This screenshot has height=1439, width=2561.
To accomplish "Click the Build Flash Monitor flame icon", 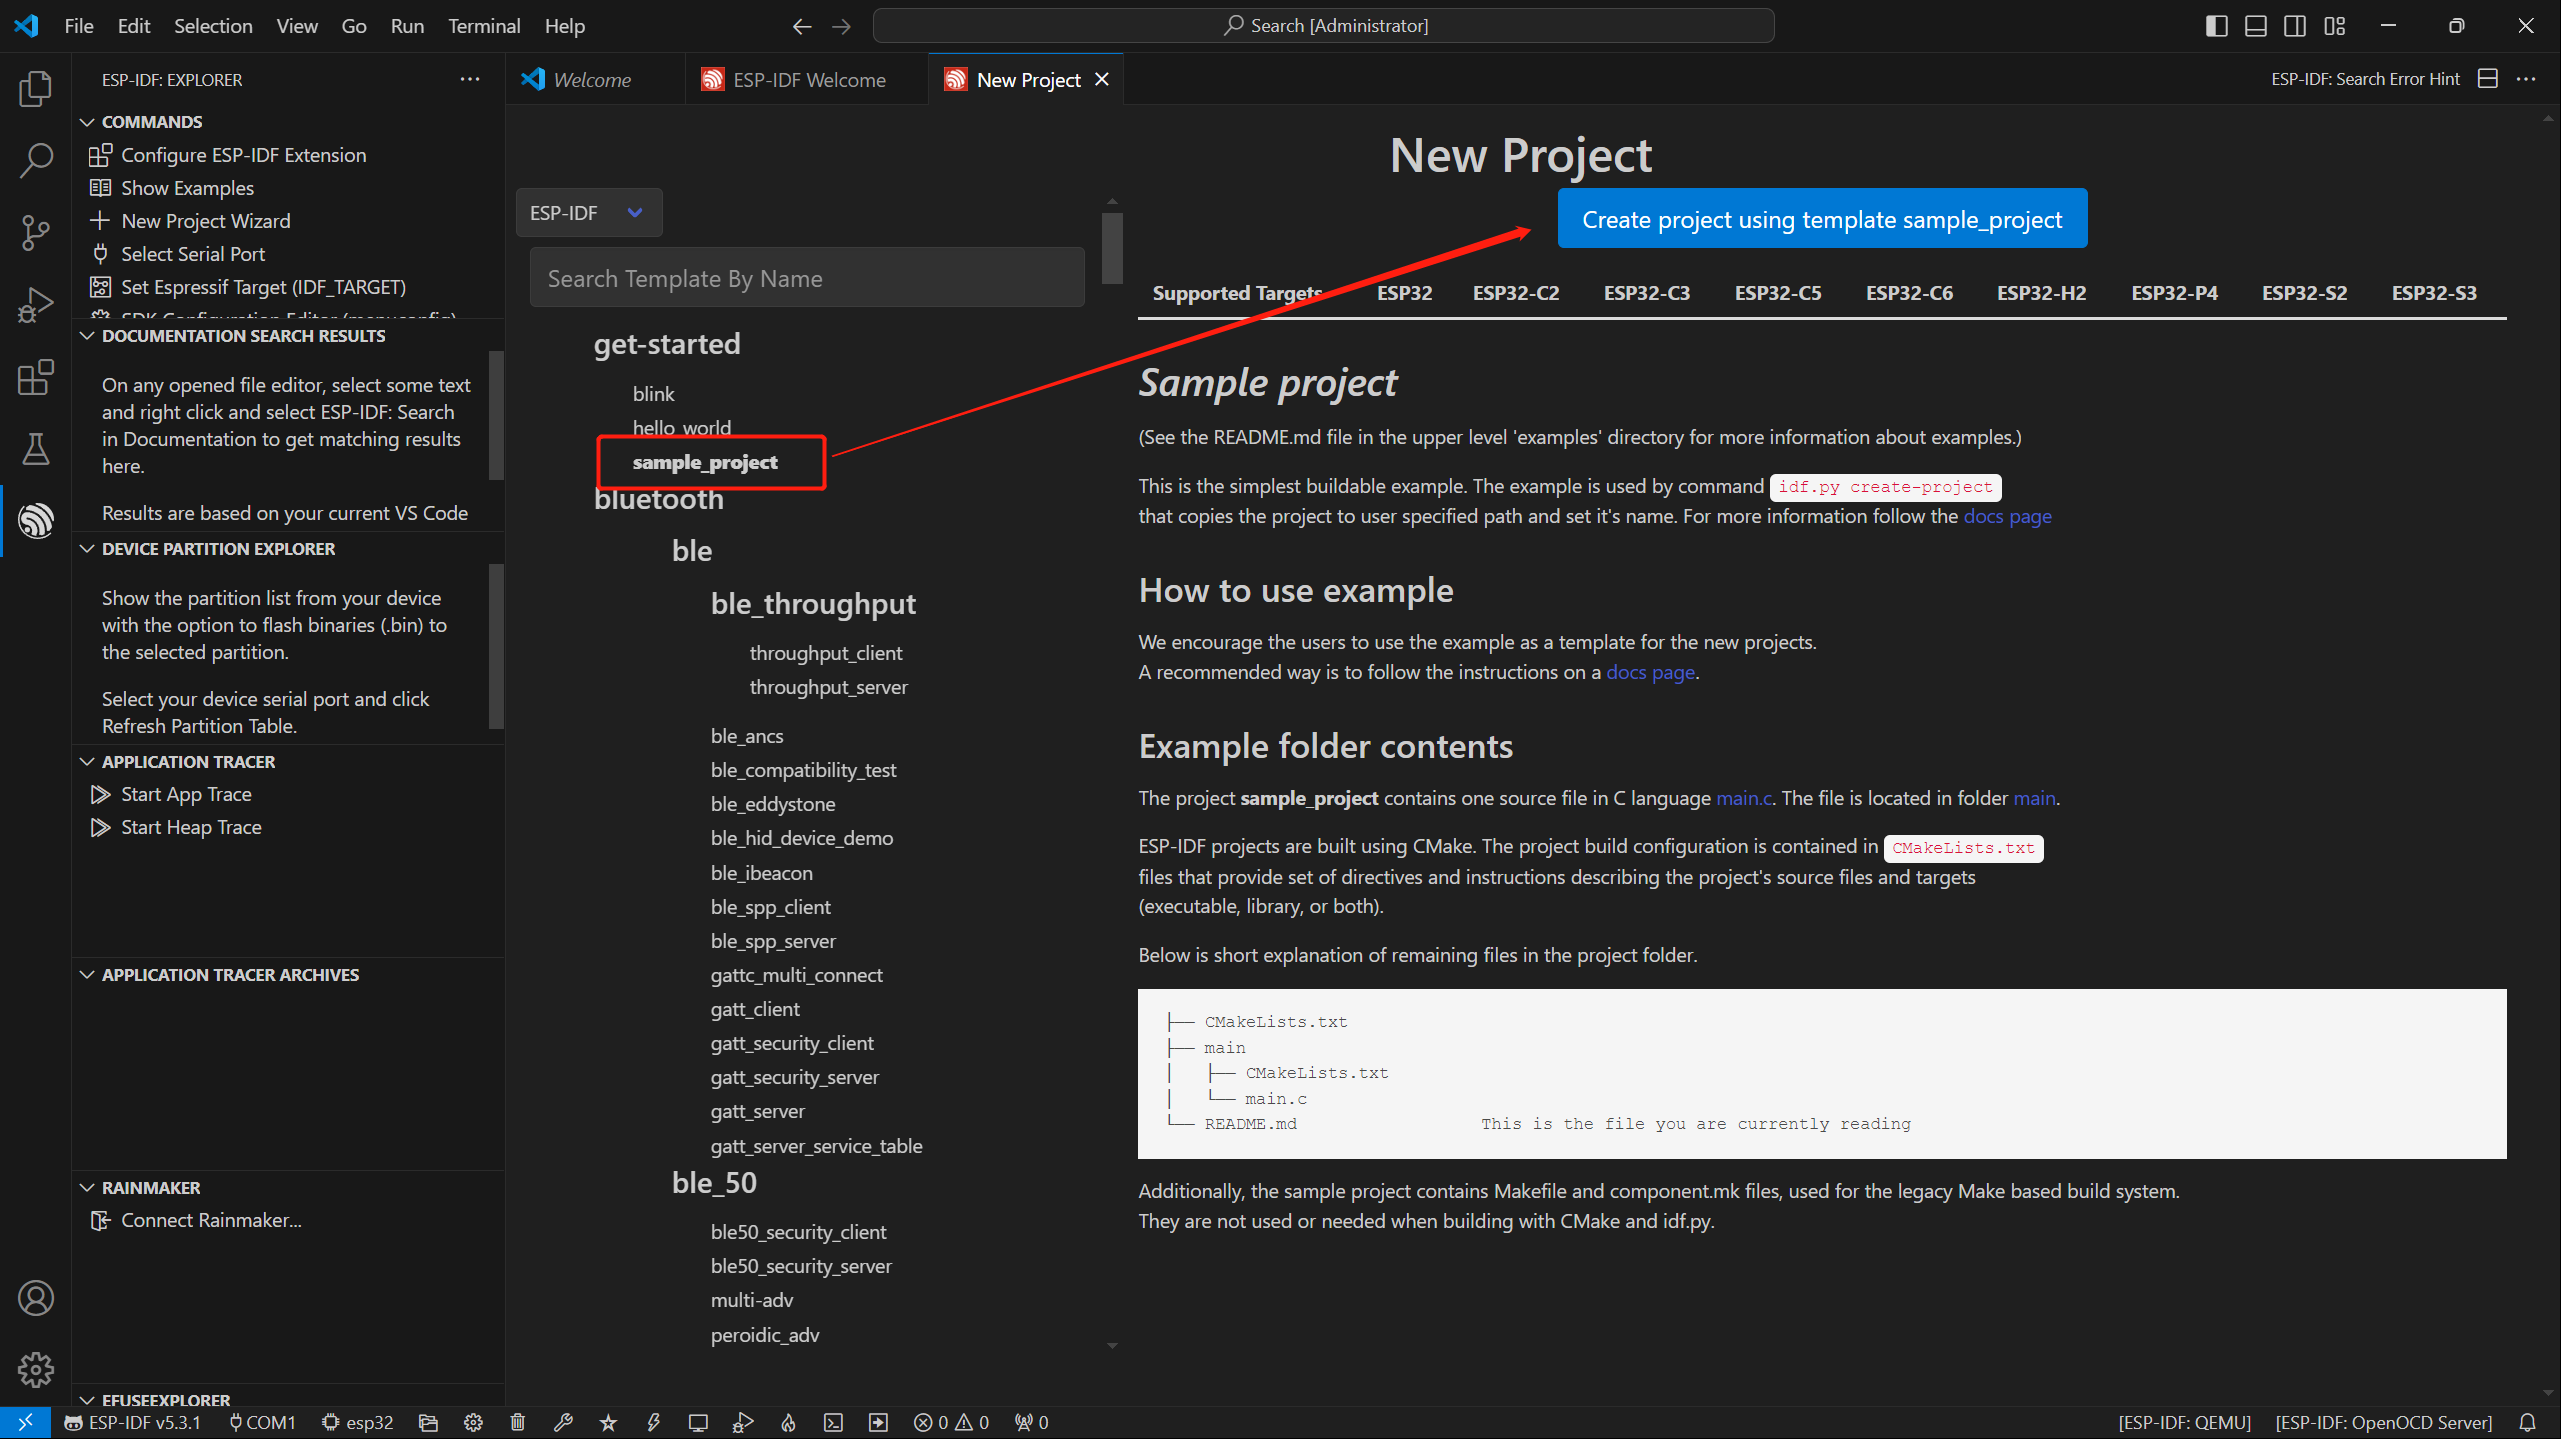I will [x=788, y=1422].
